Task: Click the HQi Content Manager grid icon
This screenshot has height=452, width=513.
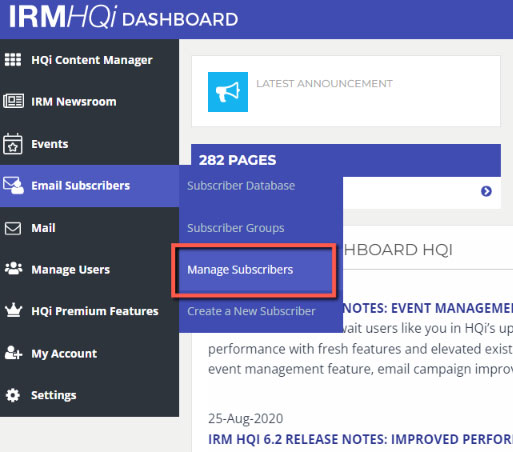Action: (x=13, y=60)
